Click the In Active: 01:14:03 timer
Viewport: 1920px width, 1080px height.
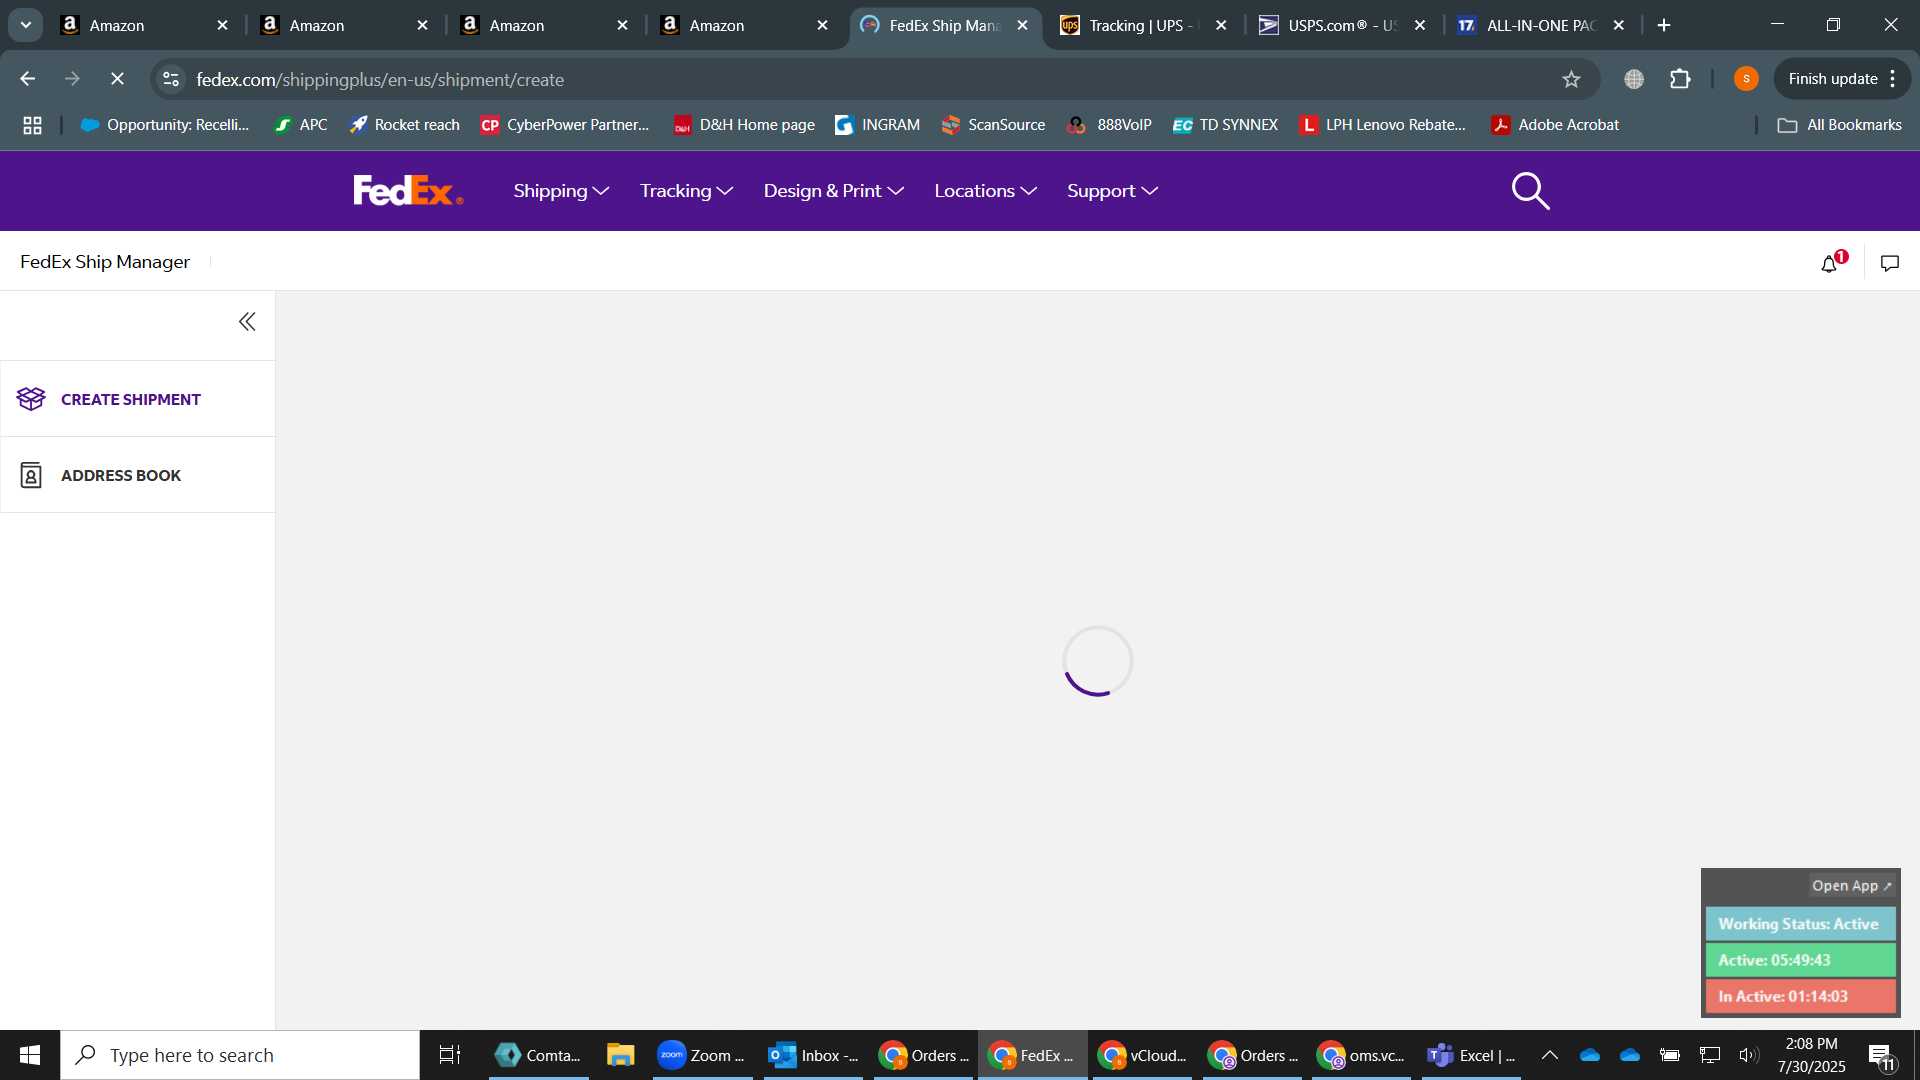(x=1800, y=996)
